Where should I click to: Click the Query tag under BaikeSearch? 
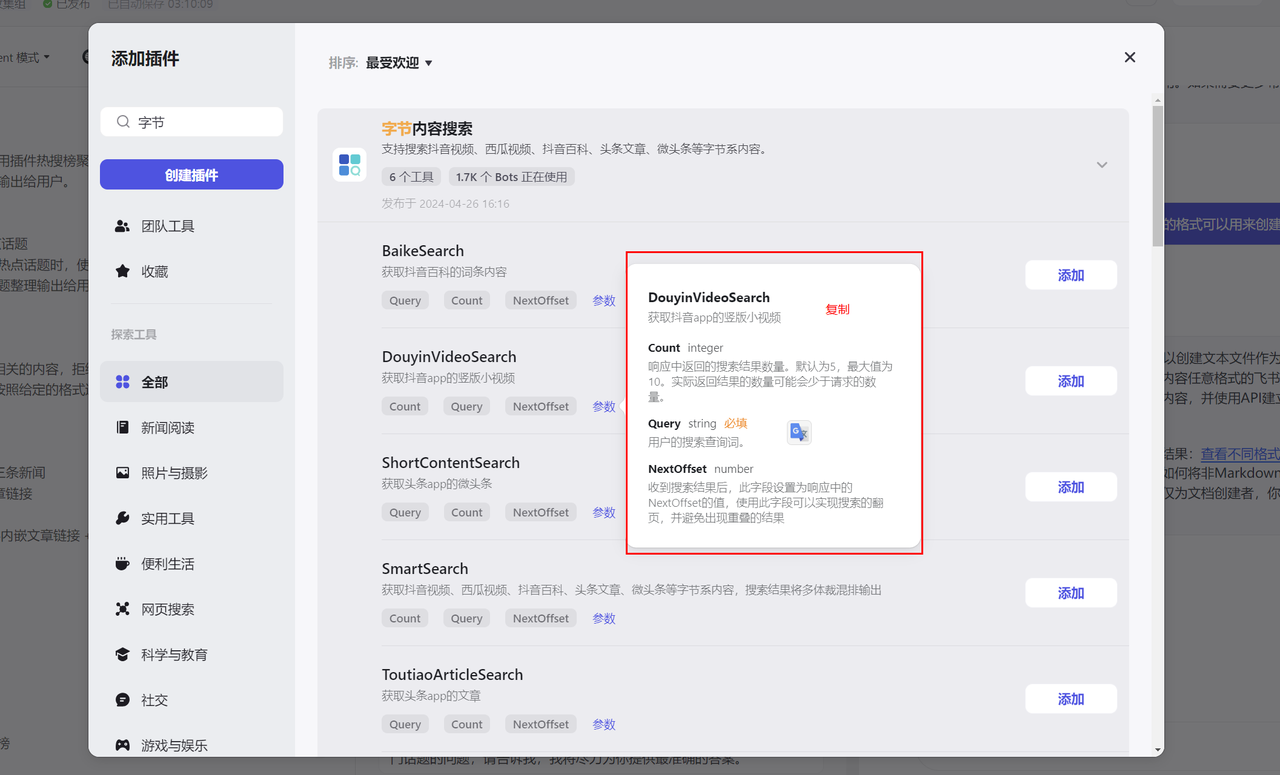click(405, 300)
